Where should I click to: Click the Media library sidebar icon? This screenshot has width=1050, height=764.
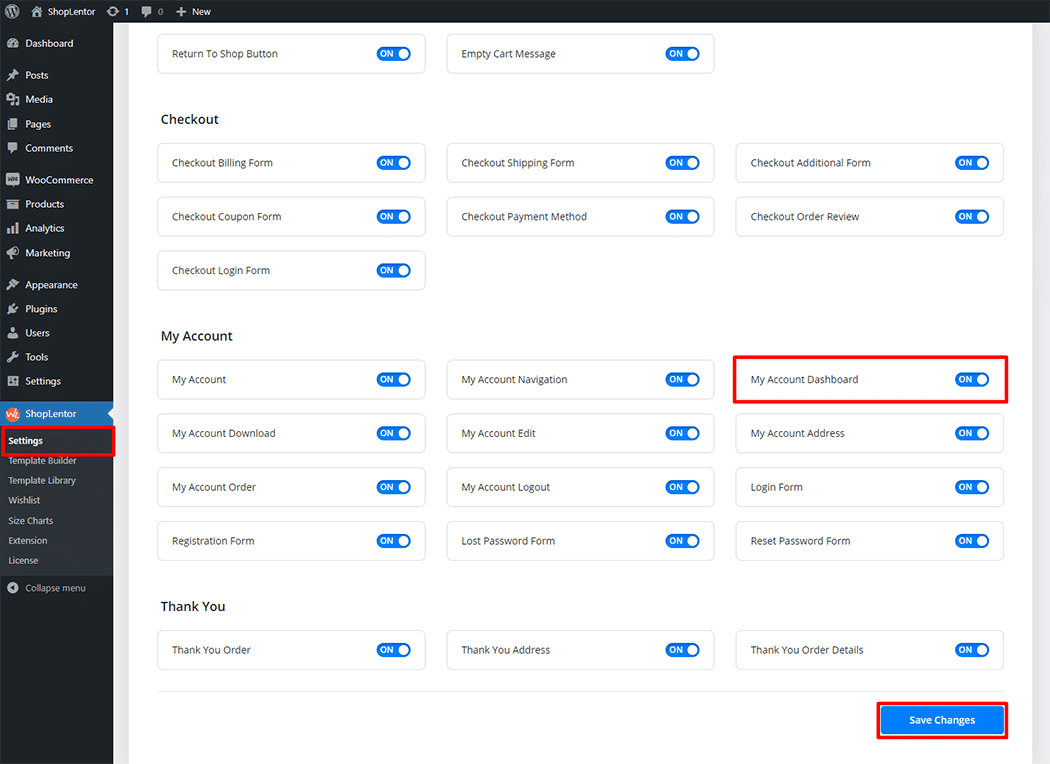(x=13, y=100)
